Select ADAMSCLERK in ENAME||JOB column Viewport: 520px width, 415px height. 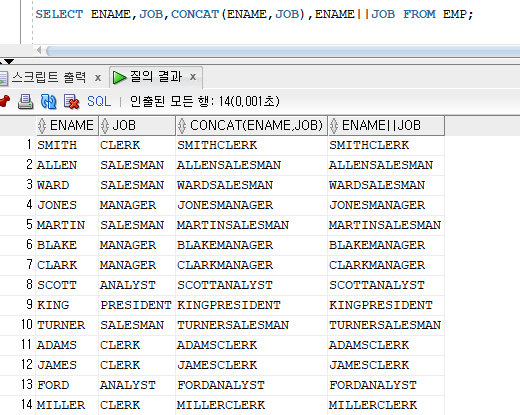[386, 345]
